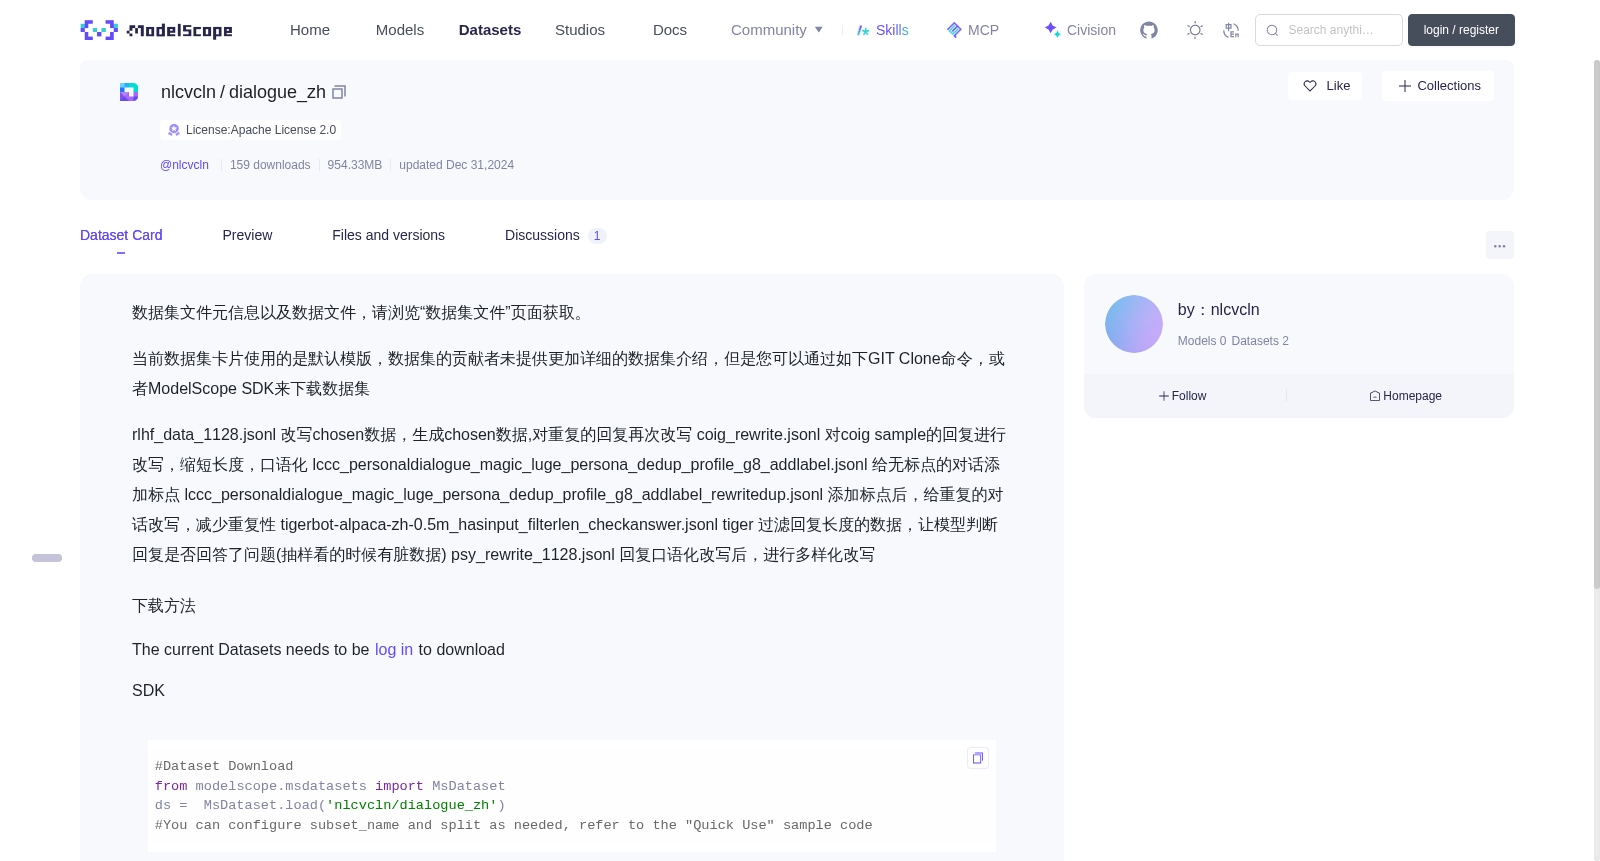Click the 'Models 0' author stat
1600x861 pixels.
(1202, 341)
